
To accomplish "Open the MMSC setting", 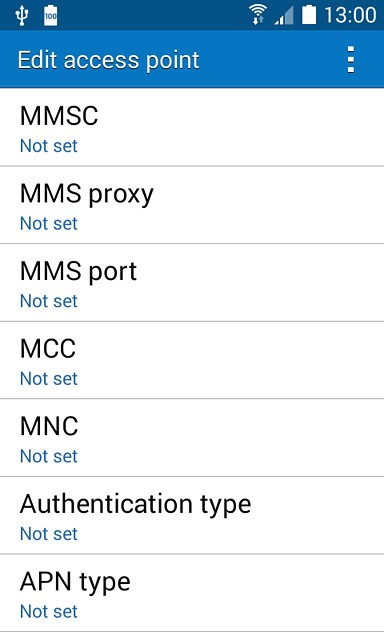I will coord(192,128).
